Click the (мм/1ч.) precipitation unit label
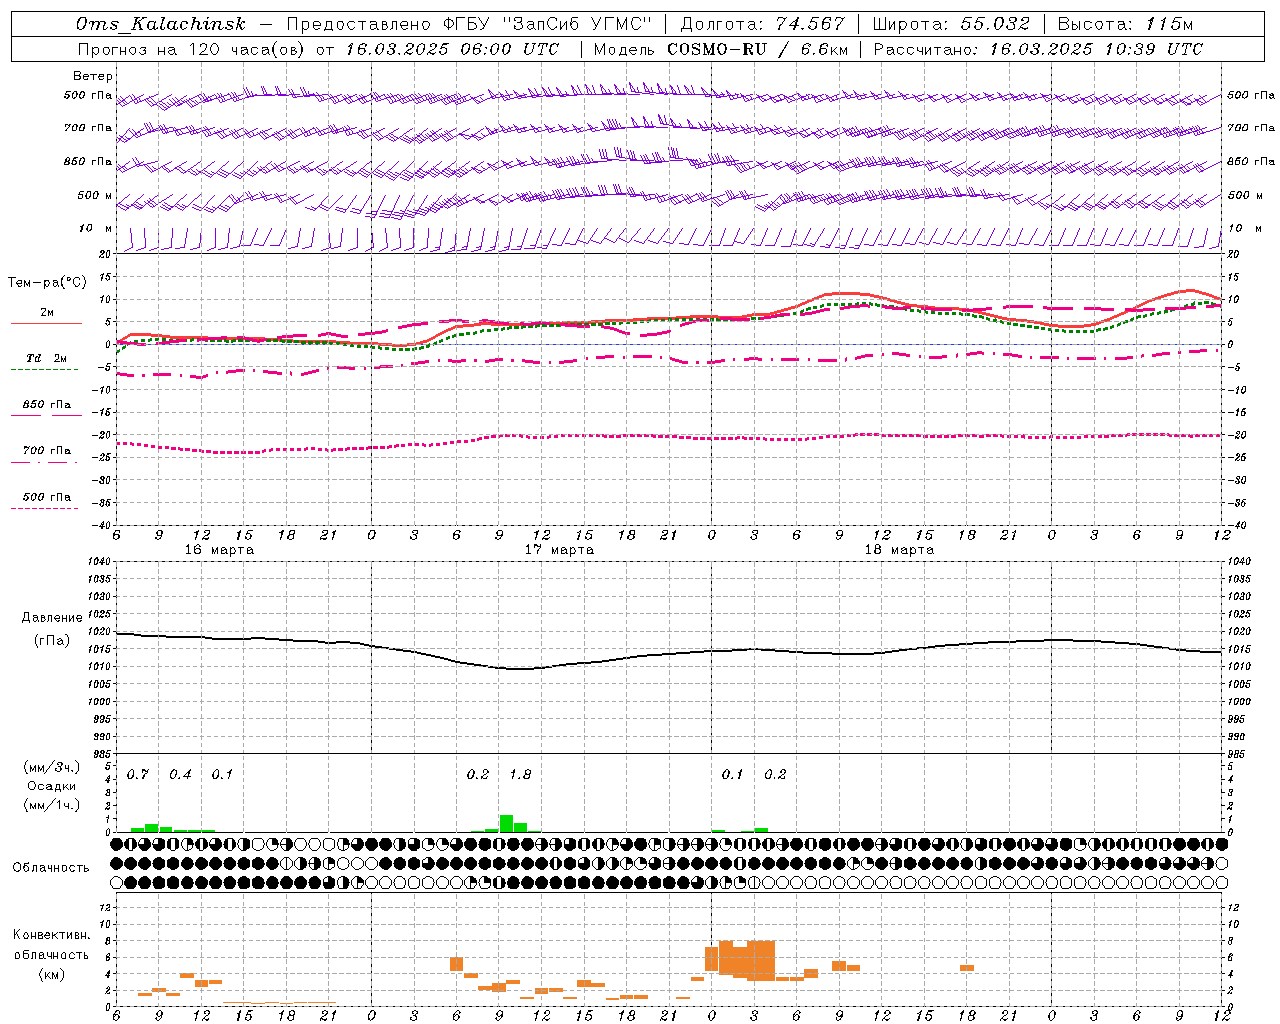1280x1024 pixels. [52, 804]
